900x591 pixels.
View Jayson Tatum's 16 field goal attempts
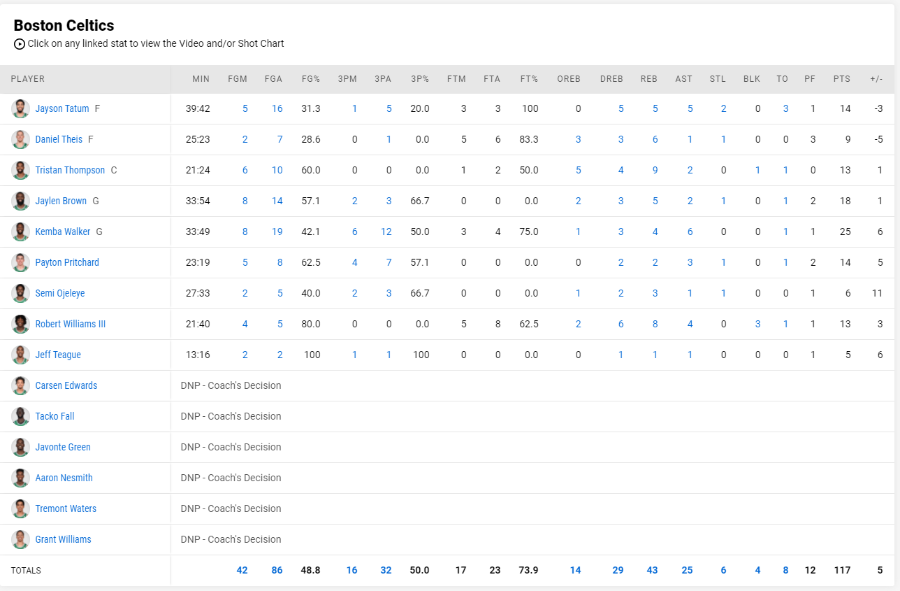point(277,108)
